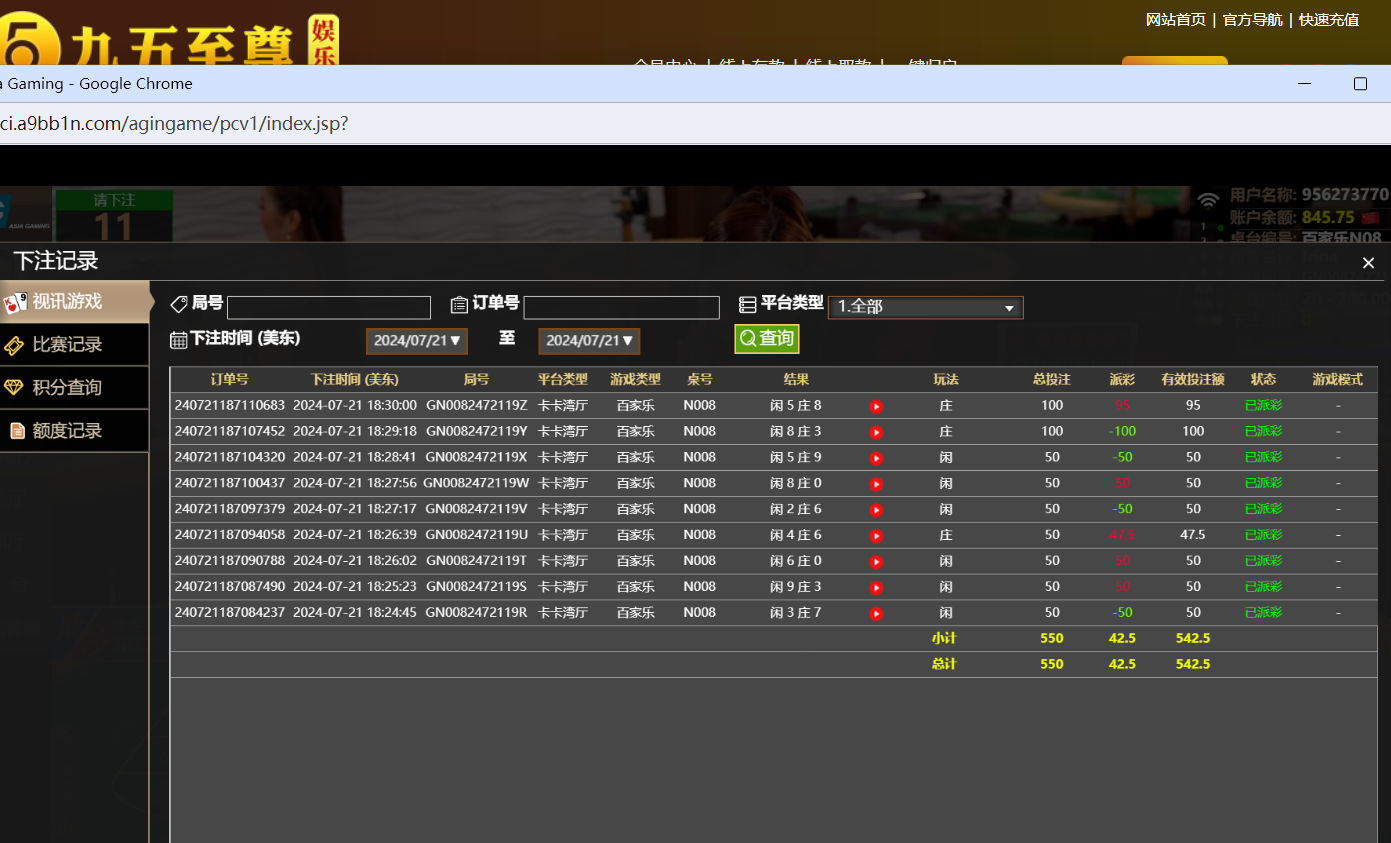Close the 下注记录 dialog
Screen dimensions: 1391x843
[x=1368, y=263]
